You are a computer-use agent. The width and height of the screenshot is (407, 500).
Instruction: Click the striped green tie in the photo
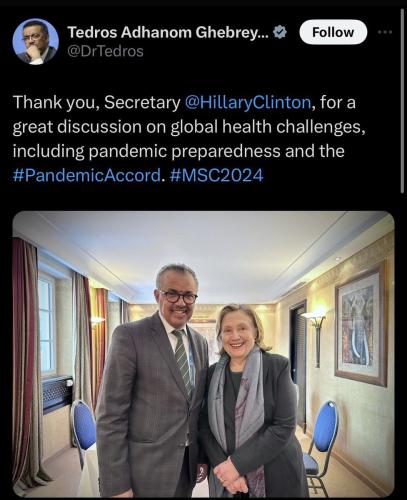[183, 362]
